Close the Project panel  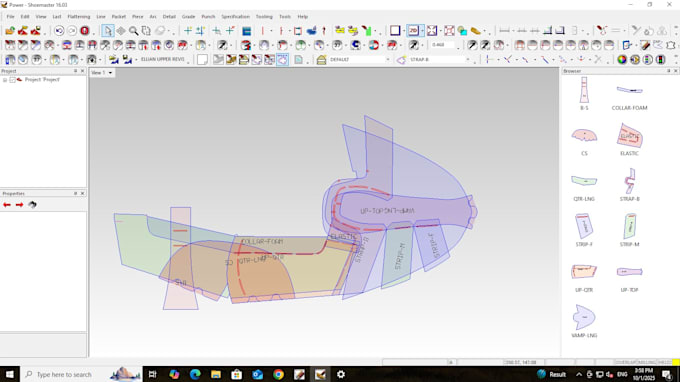click(82, 71)
